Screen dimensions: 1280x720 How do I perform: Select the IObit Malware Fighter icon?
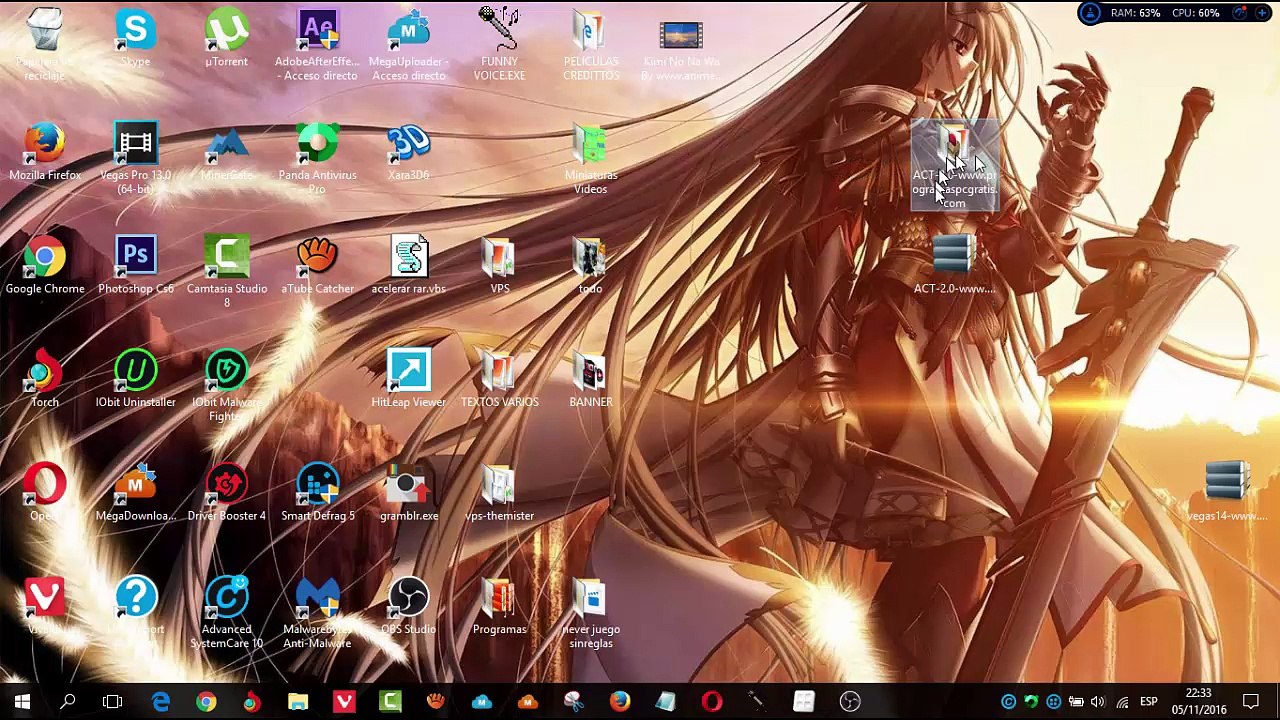point(226,385)
